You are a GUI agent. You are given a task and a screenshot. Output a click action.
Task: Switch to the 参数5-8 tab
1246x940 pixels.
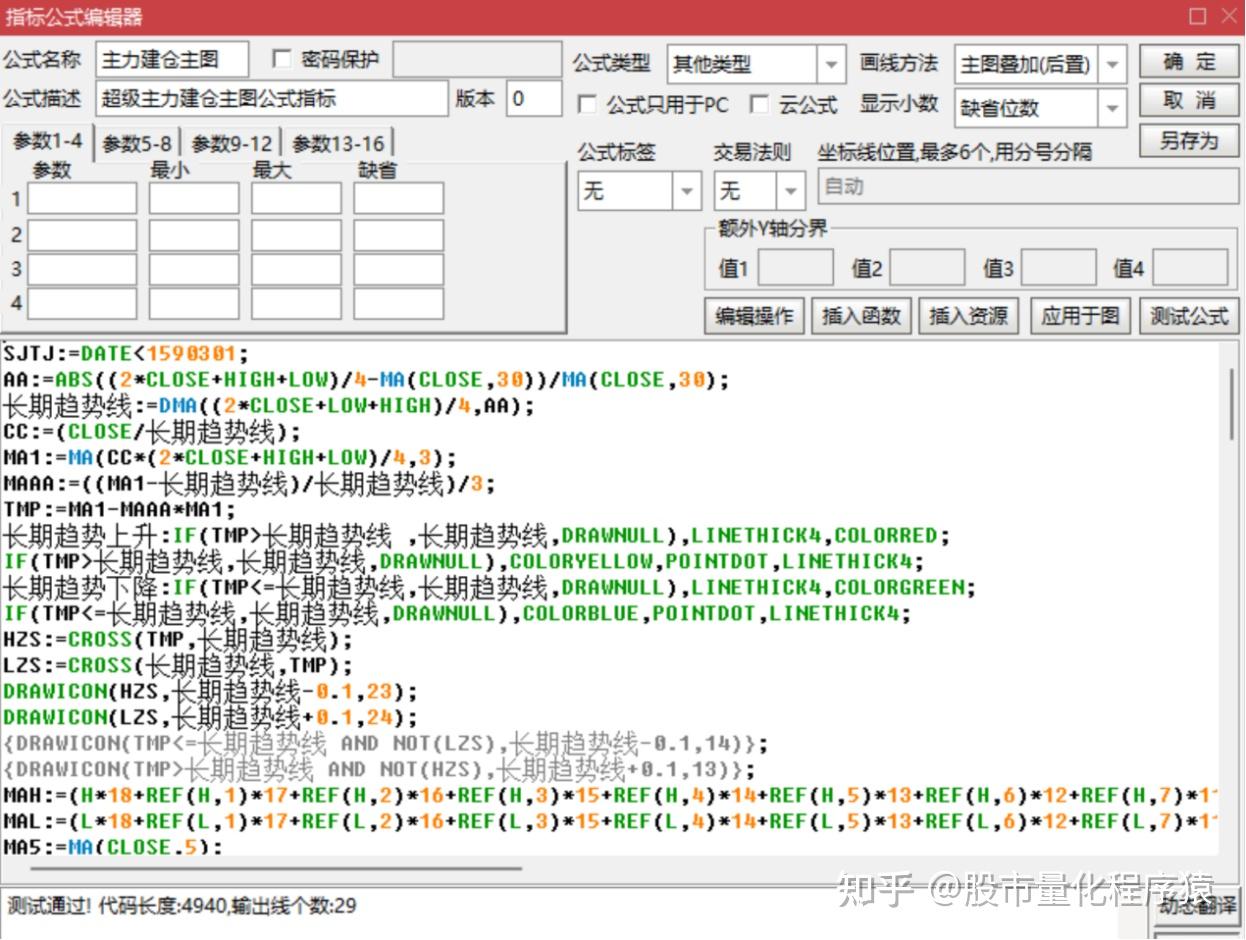(x=137, y=144)
